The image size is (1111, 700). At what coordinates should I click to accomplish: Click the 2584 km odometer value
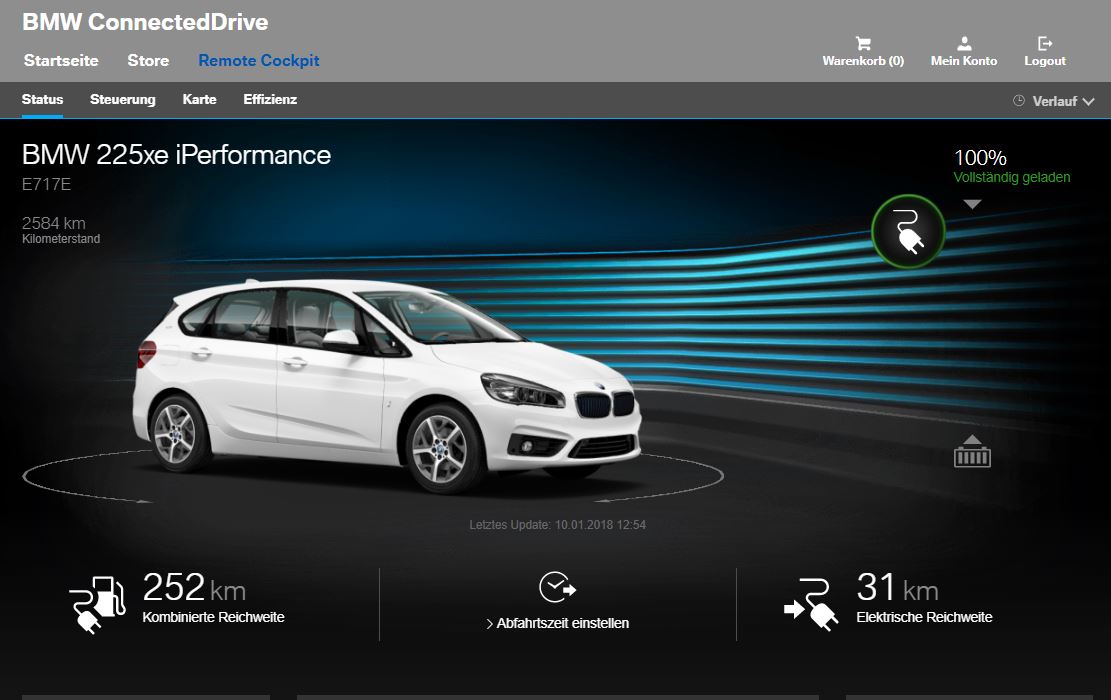click(54, 223)
